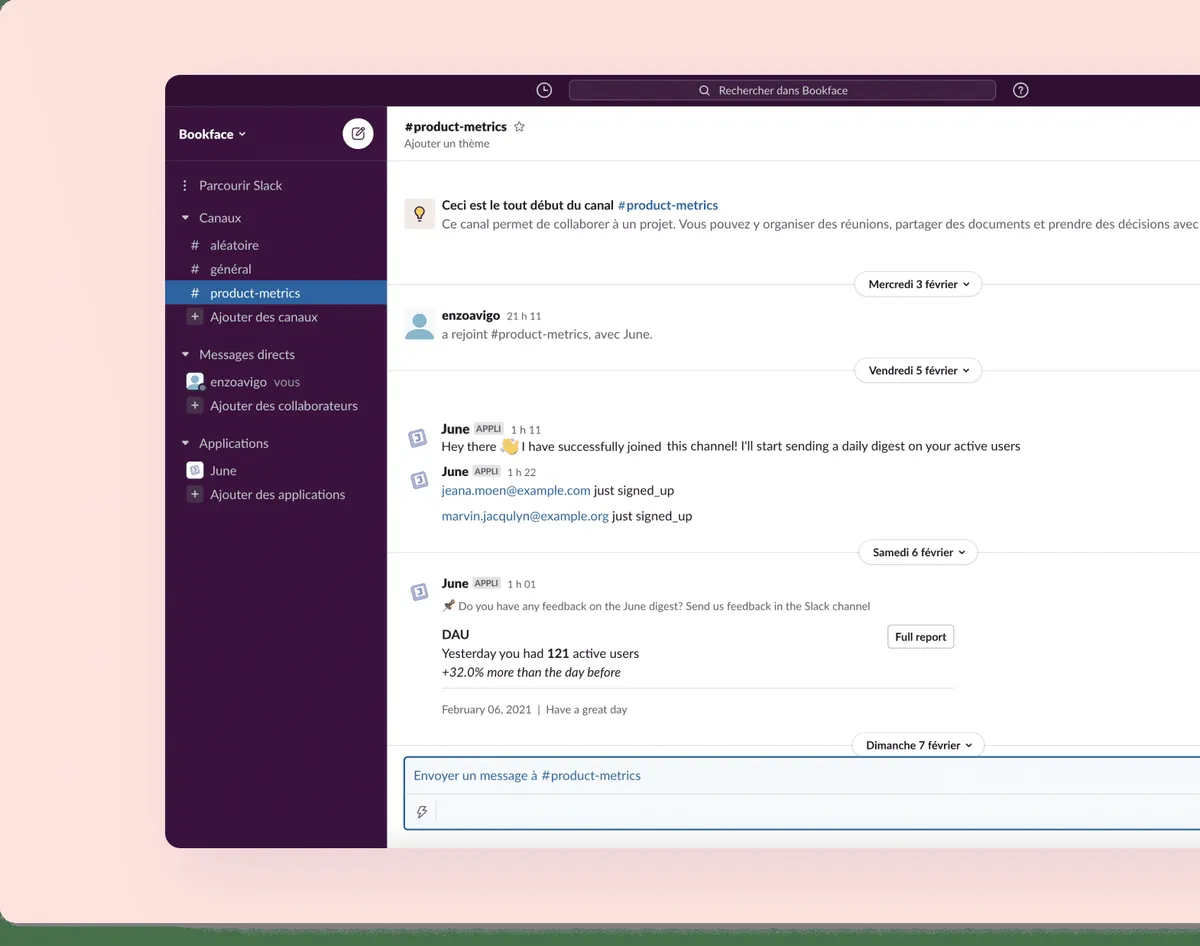Collapse the Canaux section
This screenshot has width=1200, height=946.
coord(185,218)
